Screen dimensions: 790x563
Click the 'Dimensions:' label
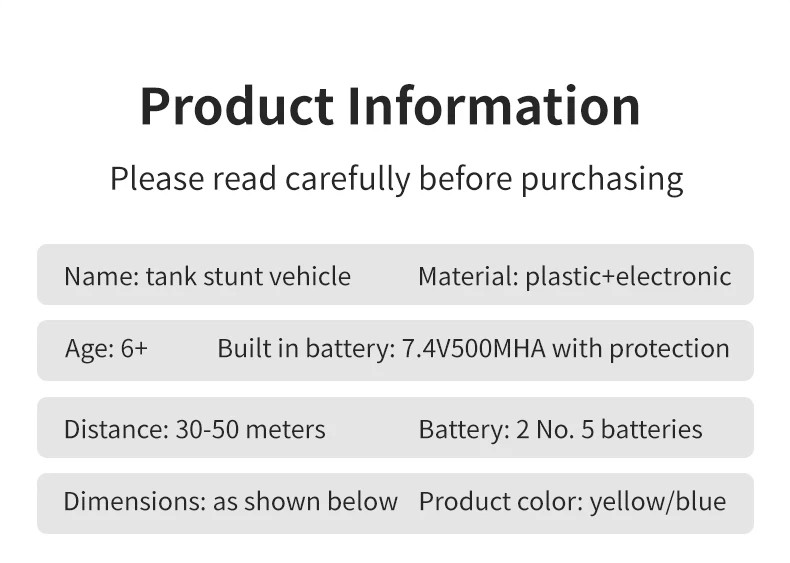click(134, 501)
